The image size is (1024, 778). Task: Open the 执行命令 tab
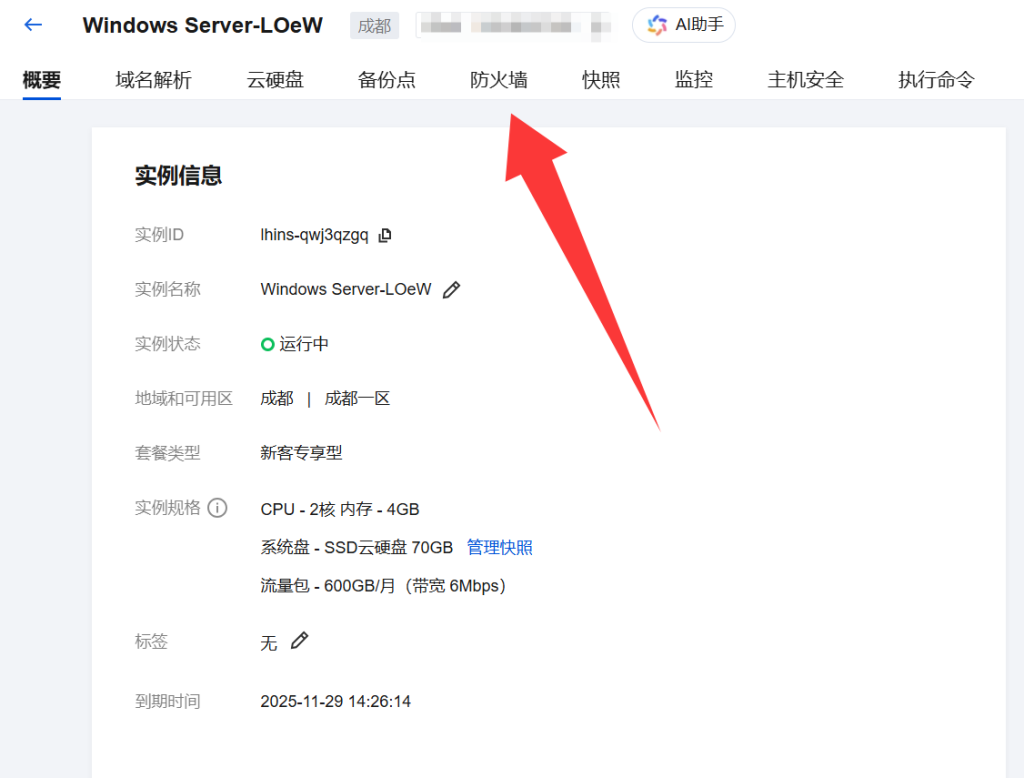pos(935,80)
